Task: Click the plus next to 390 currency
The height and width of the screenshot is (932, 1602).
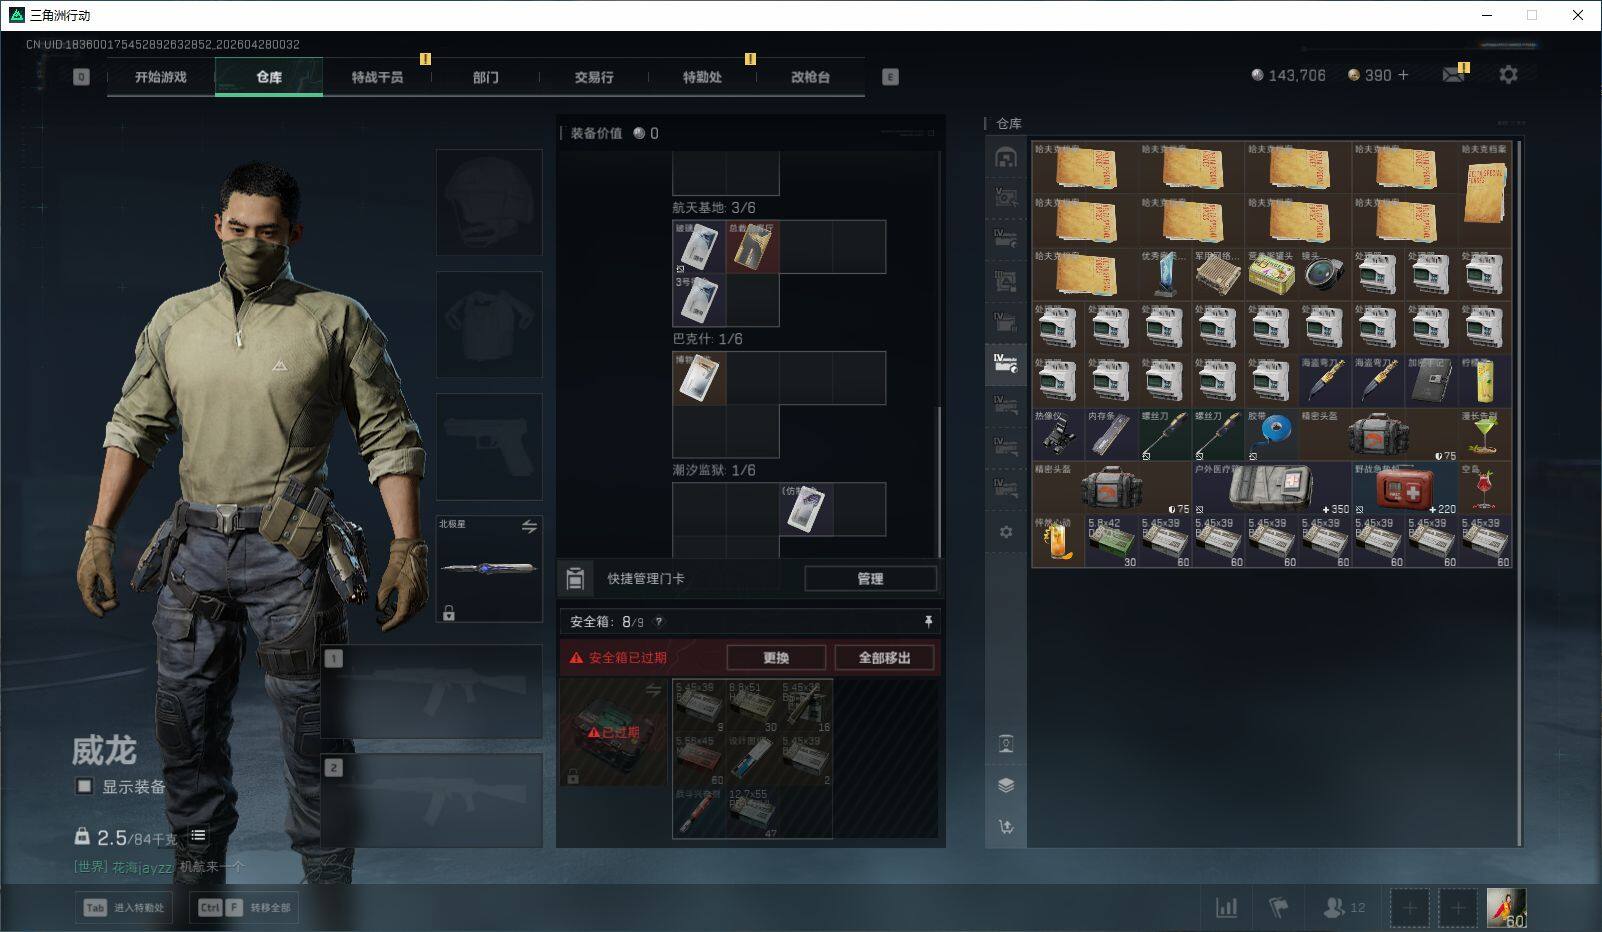Action: click(1403, 75)
